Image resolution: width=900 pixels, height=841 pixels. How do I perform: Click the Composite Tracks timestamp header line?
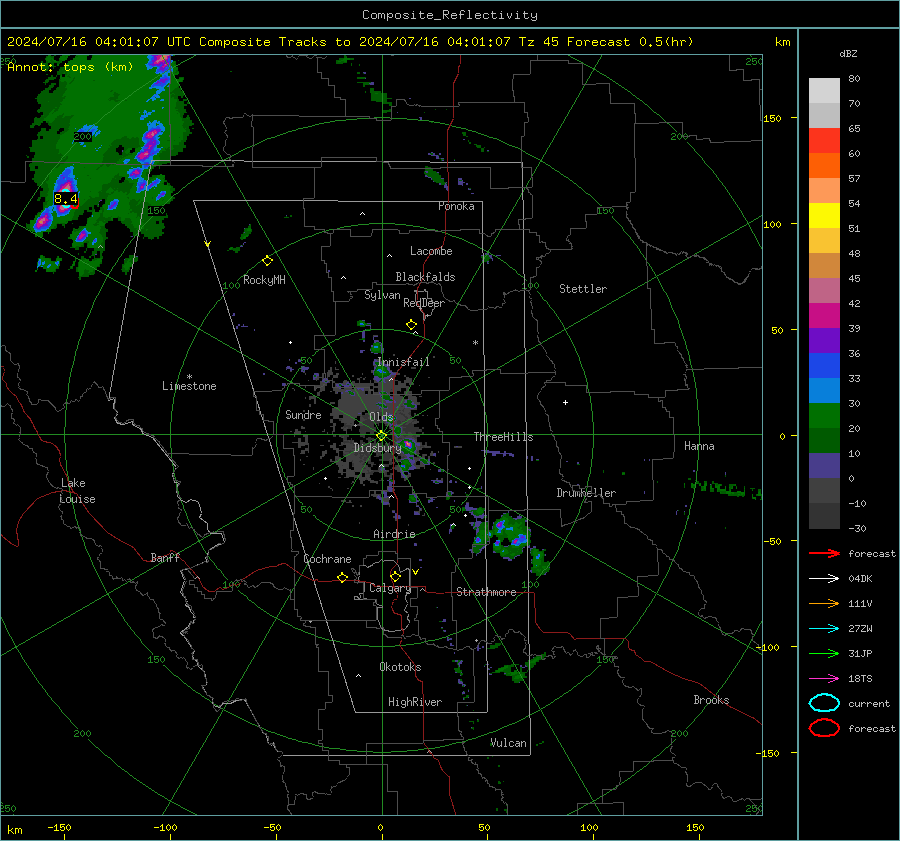click(x=350, y=42)
